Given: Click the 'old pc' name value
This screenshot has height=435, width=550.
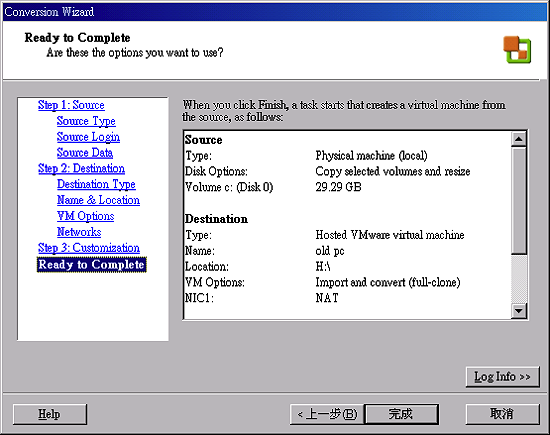Looking at the screenshot, I should [330, 251].
